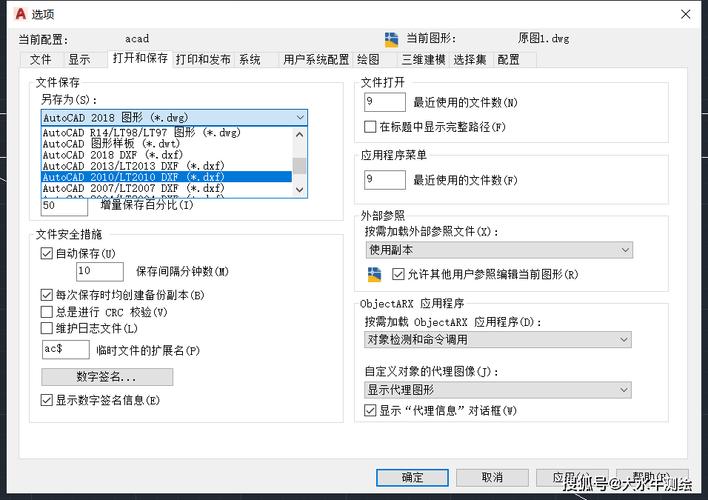
Task: Switch to the 选择集 tab
Action: click(470, 60)
